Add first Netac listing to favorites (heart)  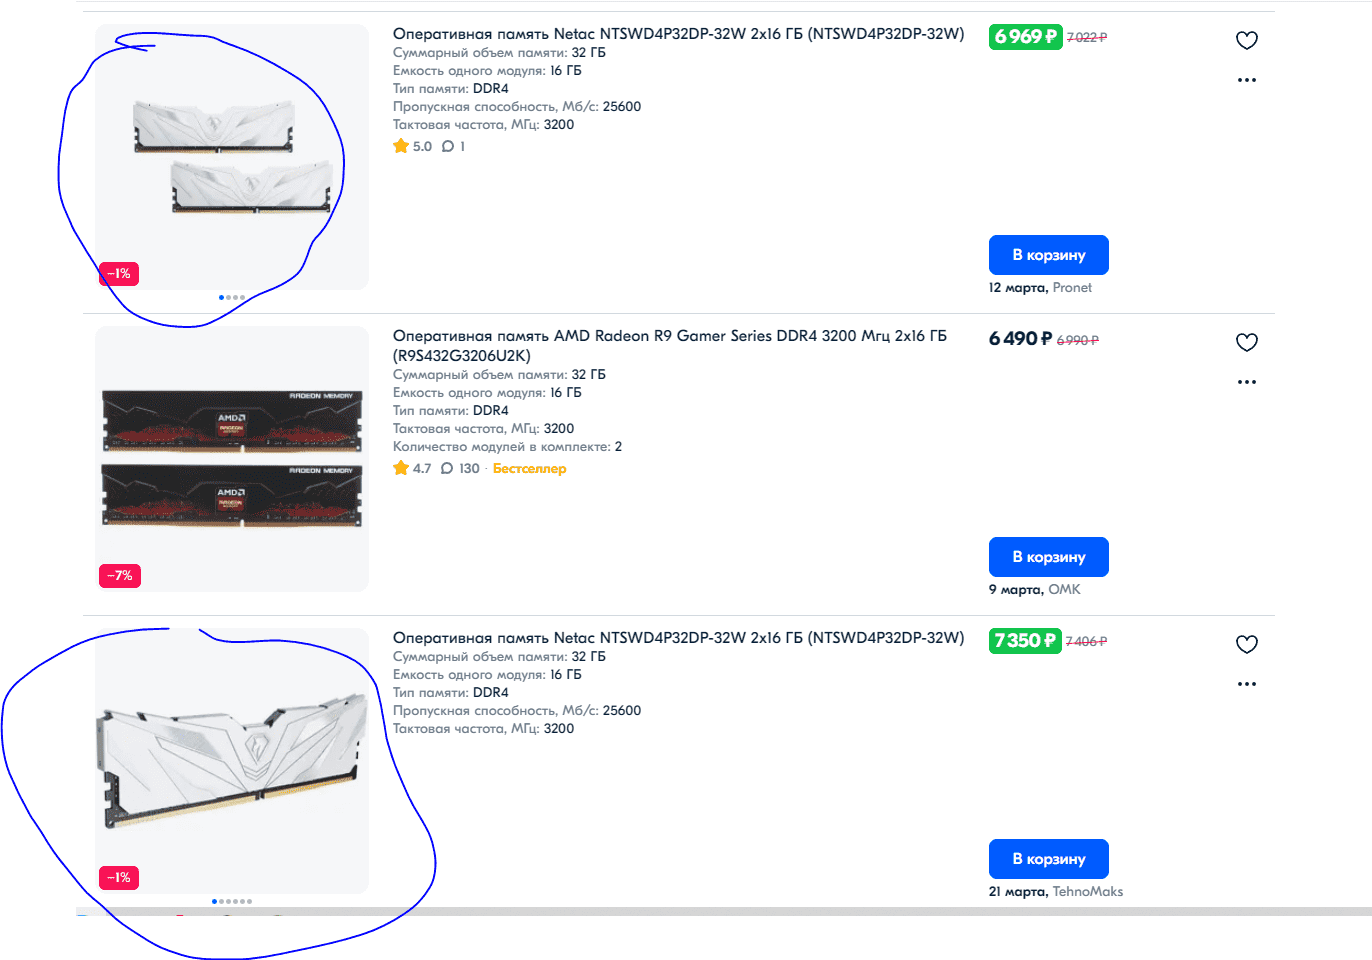point(1246,40)
